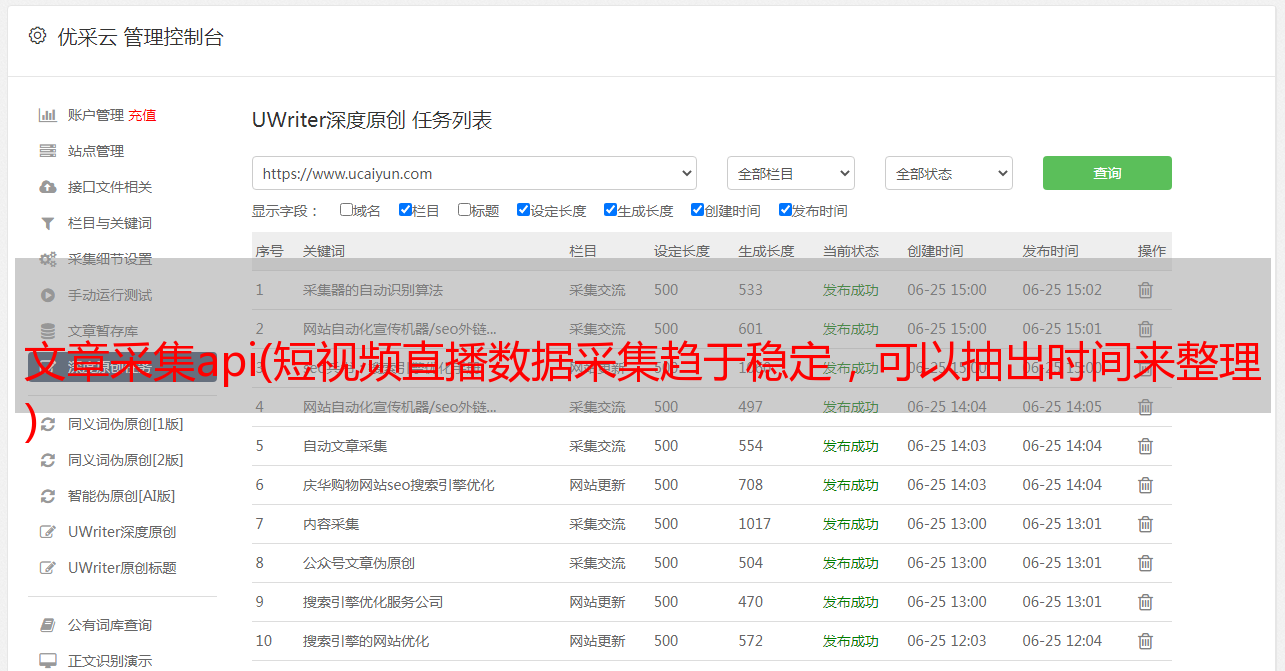Click keyword 自动文章采集 in row 5
Screen dimensions: 1285x671
pos(345,446)
